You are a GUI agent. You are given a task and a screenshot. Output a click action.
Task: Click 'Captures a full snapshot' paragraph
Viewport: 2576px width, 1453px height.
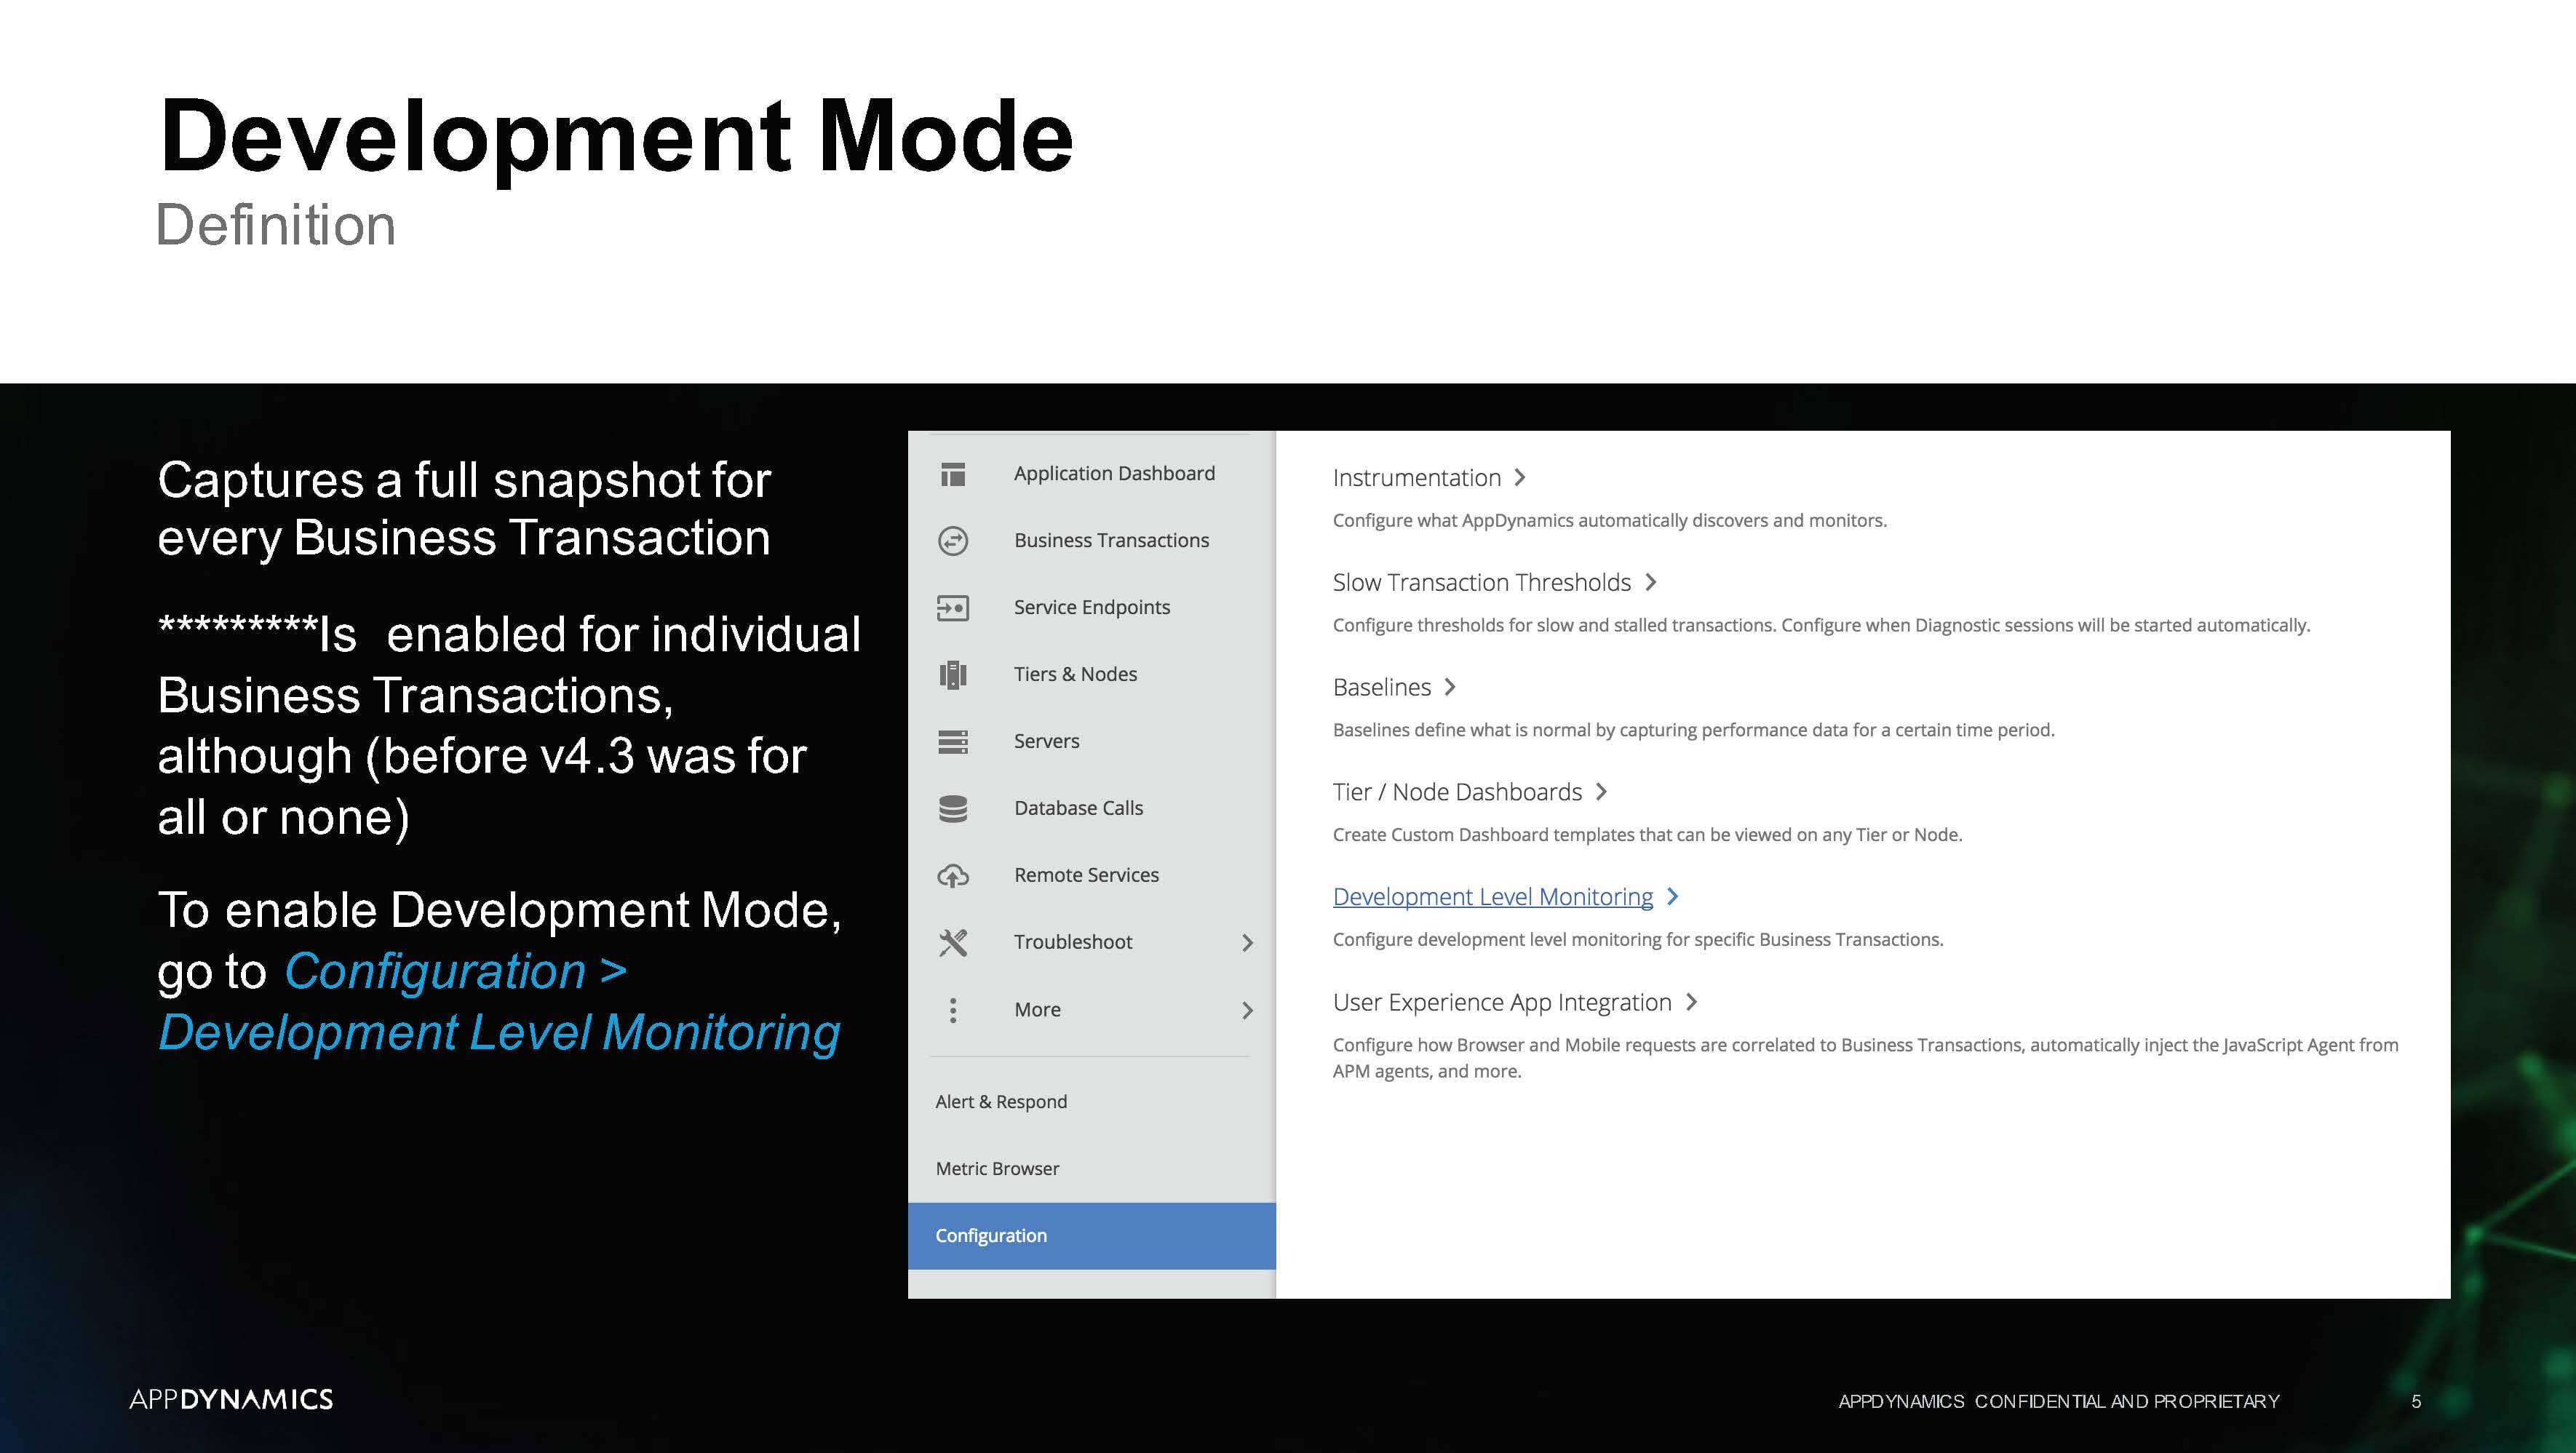(464, 509)
